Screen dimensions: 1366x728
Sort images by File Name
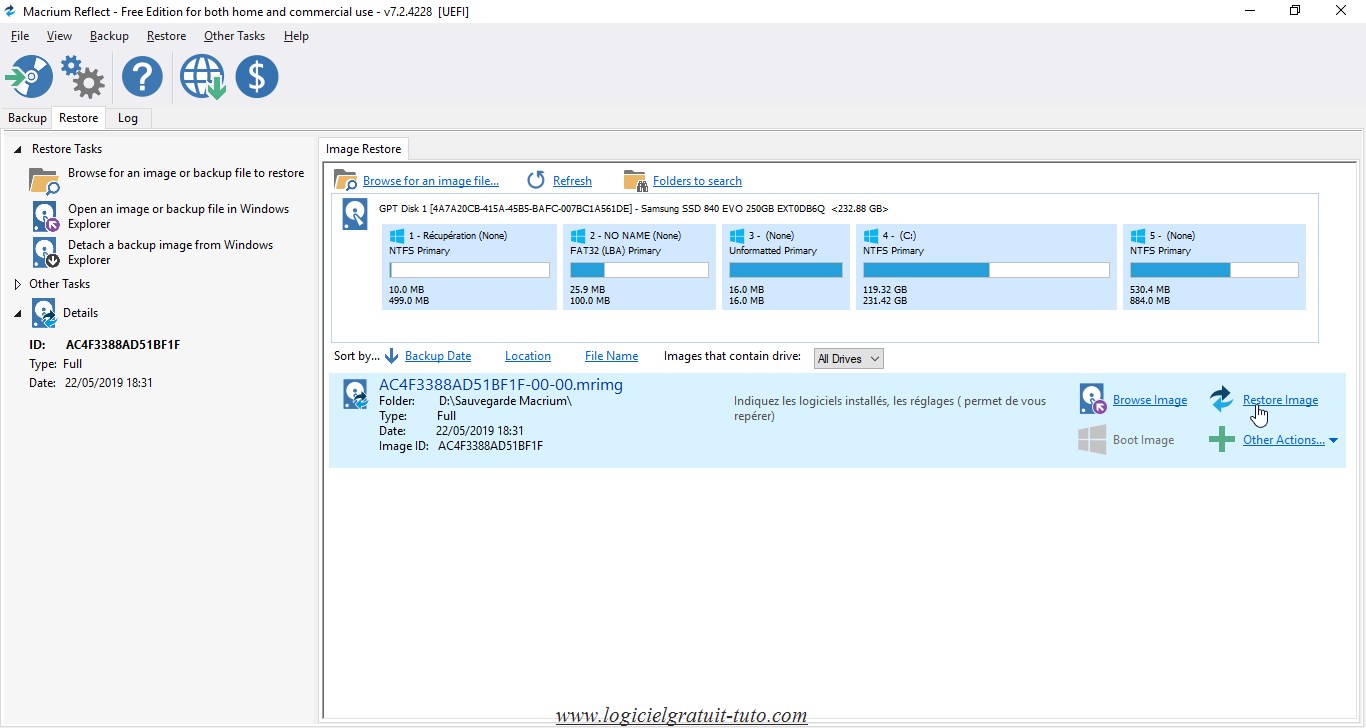(611, 356)
